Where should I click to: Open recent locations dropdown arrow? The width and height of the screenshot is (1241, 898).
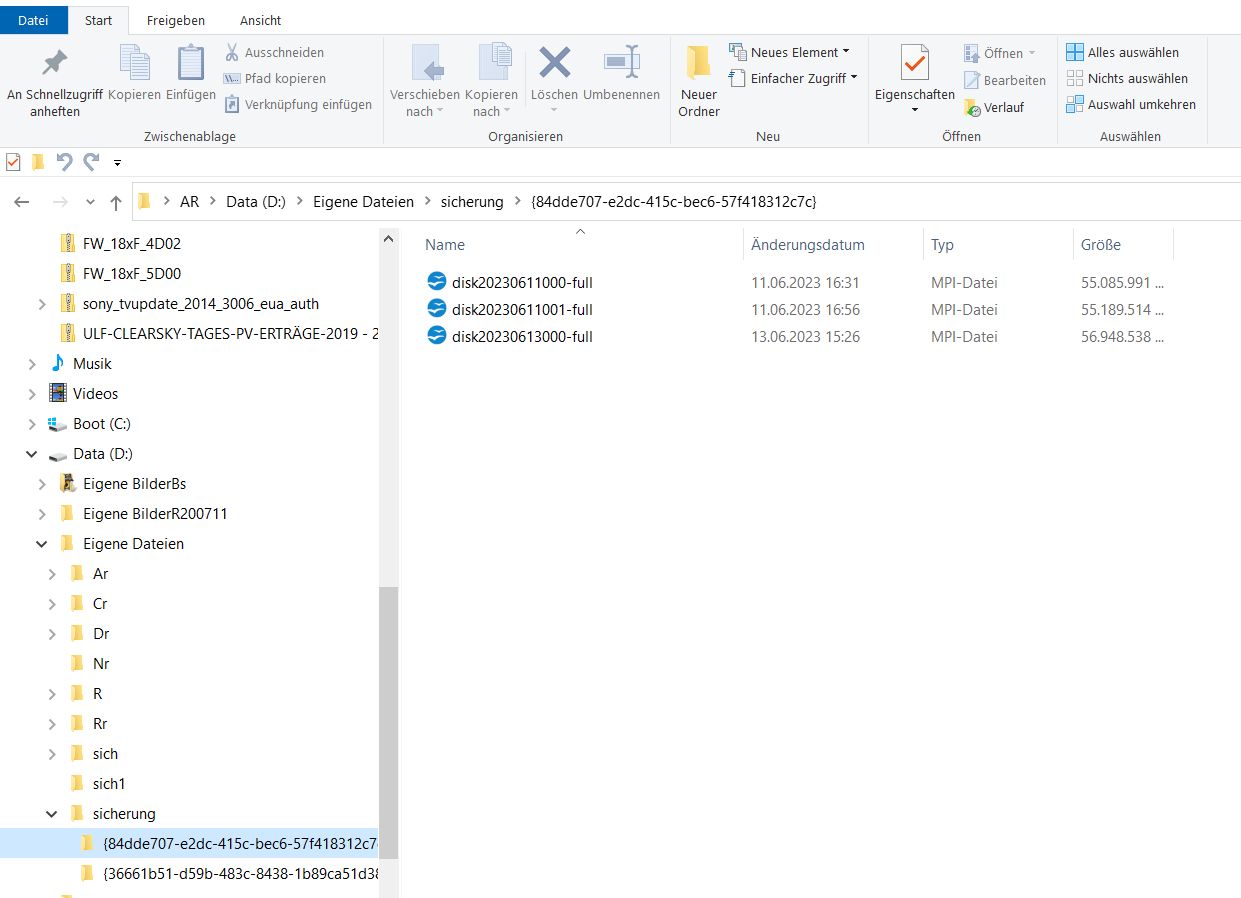pyautogui.click(x=91, y=202)
